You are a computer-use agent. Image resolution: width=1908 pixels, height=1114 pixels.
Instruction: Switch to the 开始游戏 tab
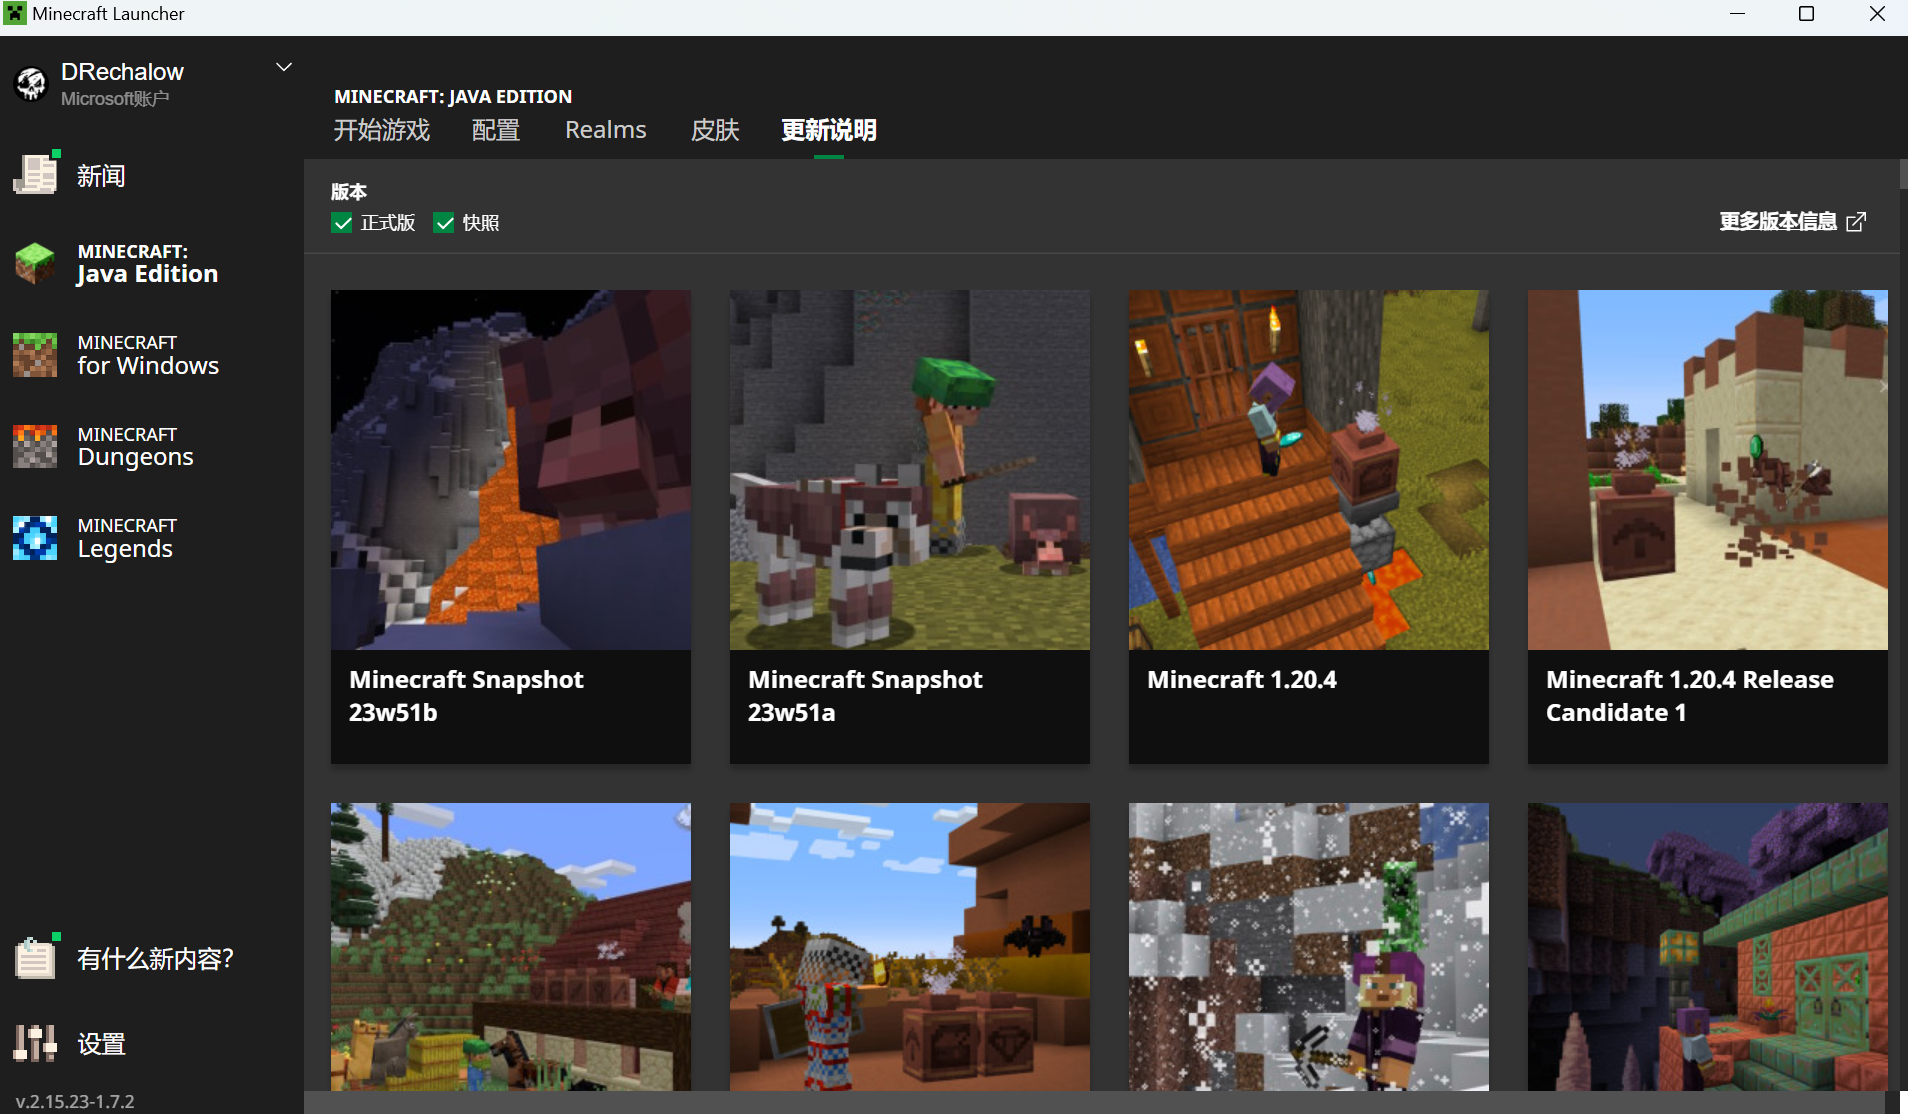point(382,130)
